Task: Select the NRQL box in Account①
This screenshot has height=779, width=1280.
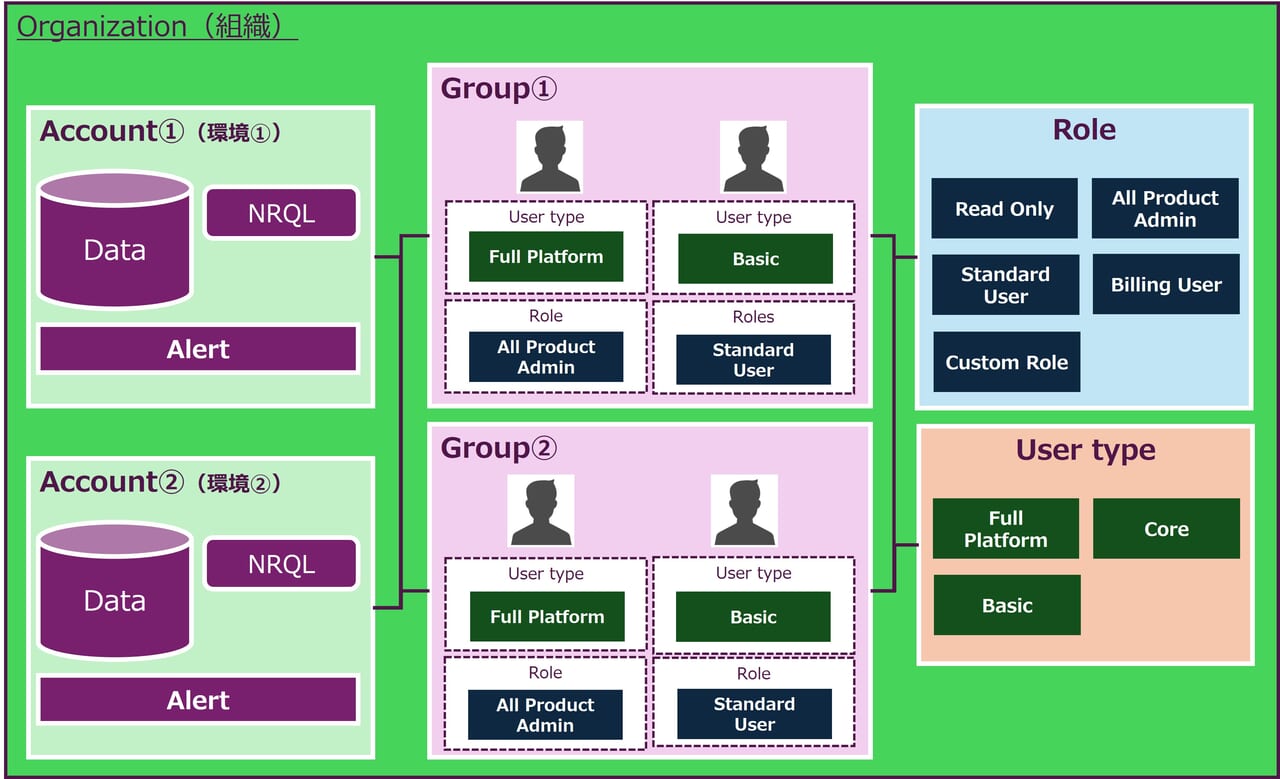Action: (281, 213)
